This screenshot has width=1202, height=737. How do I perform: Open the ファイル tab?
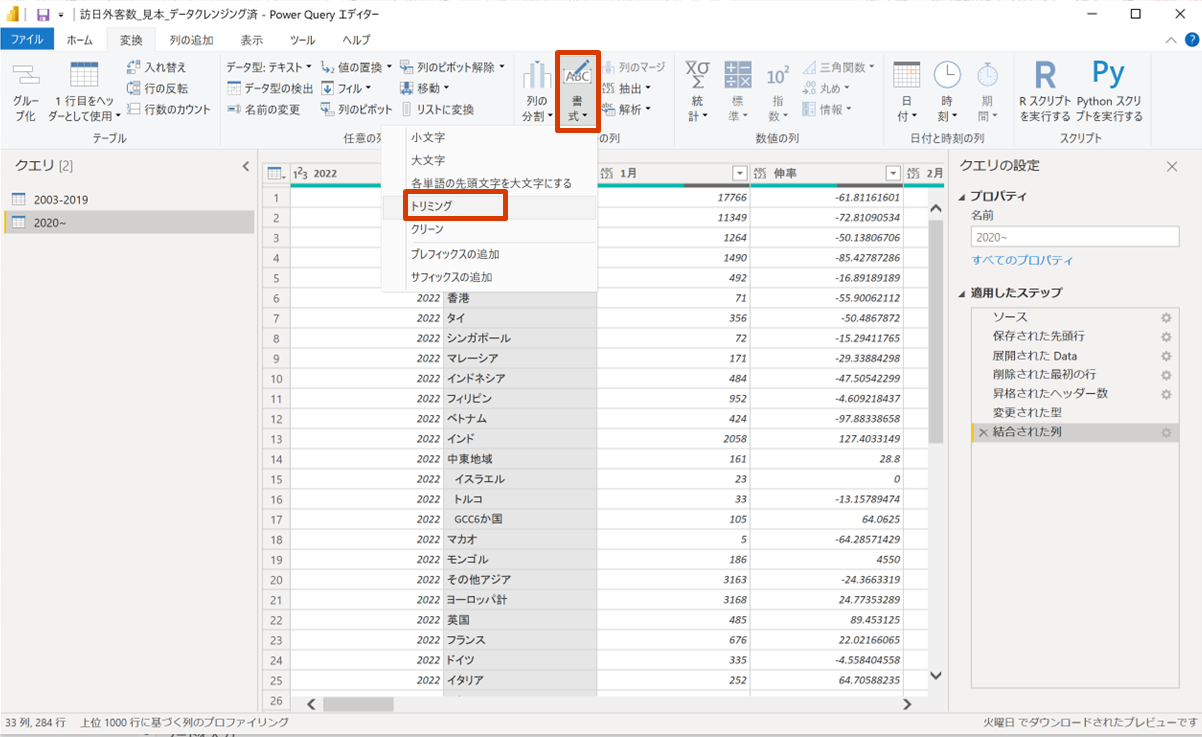point(27,40)
